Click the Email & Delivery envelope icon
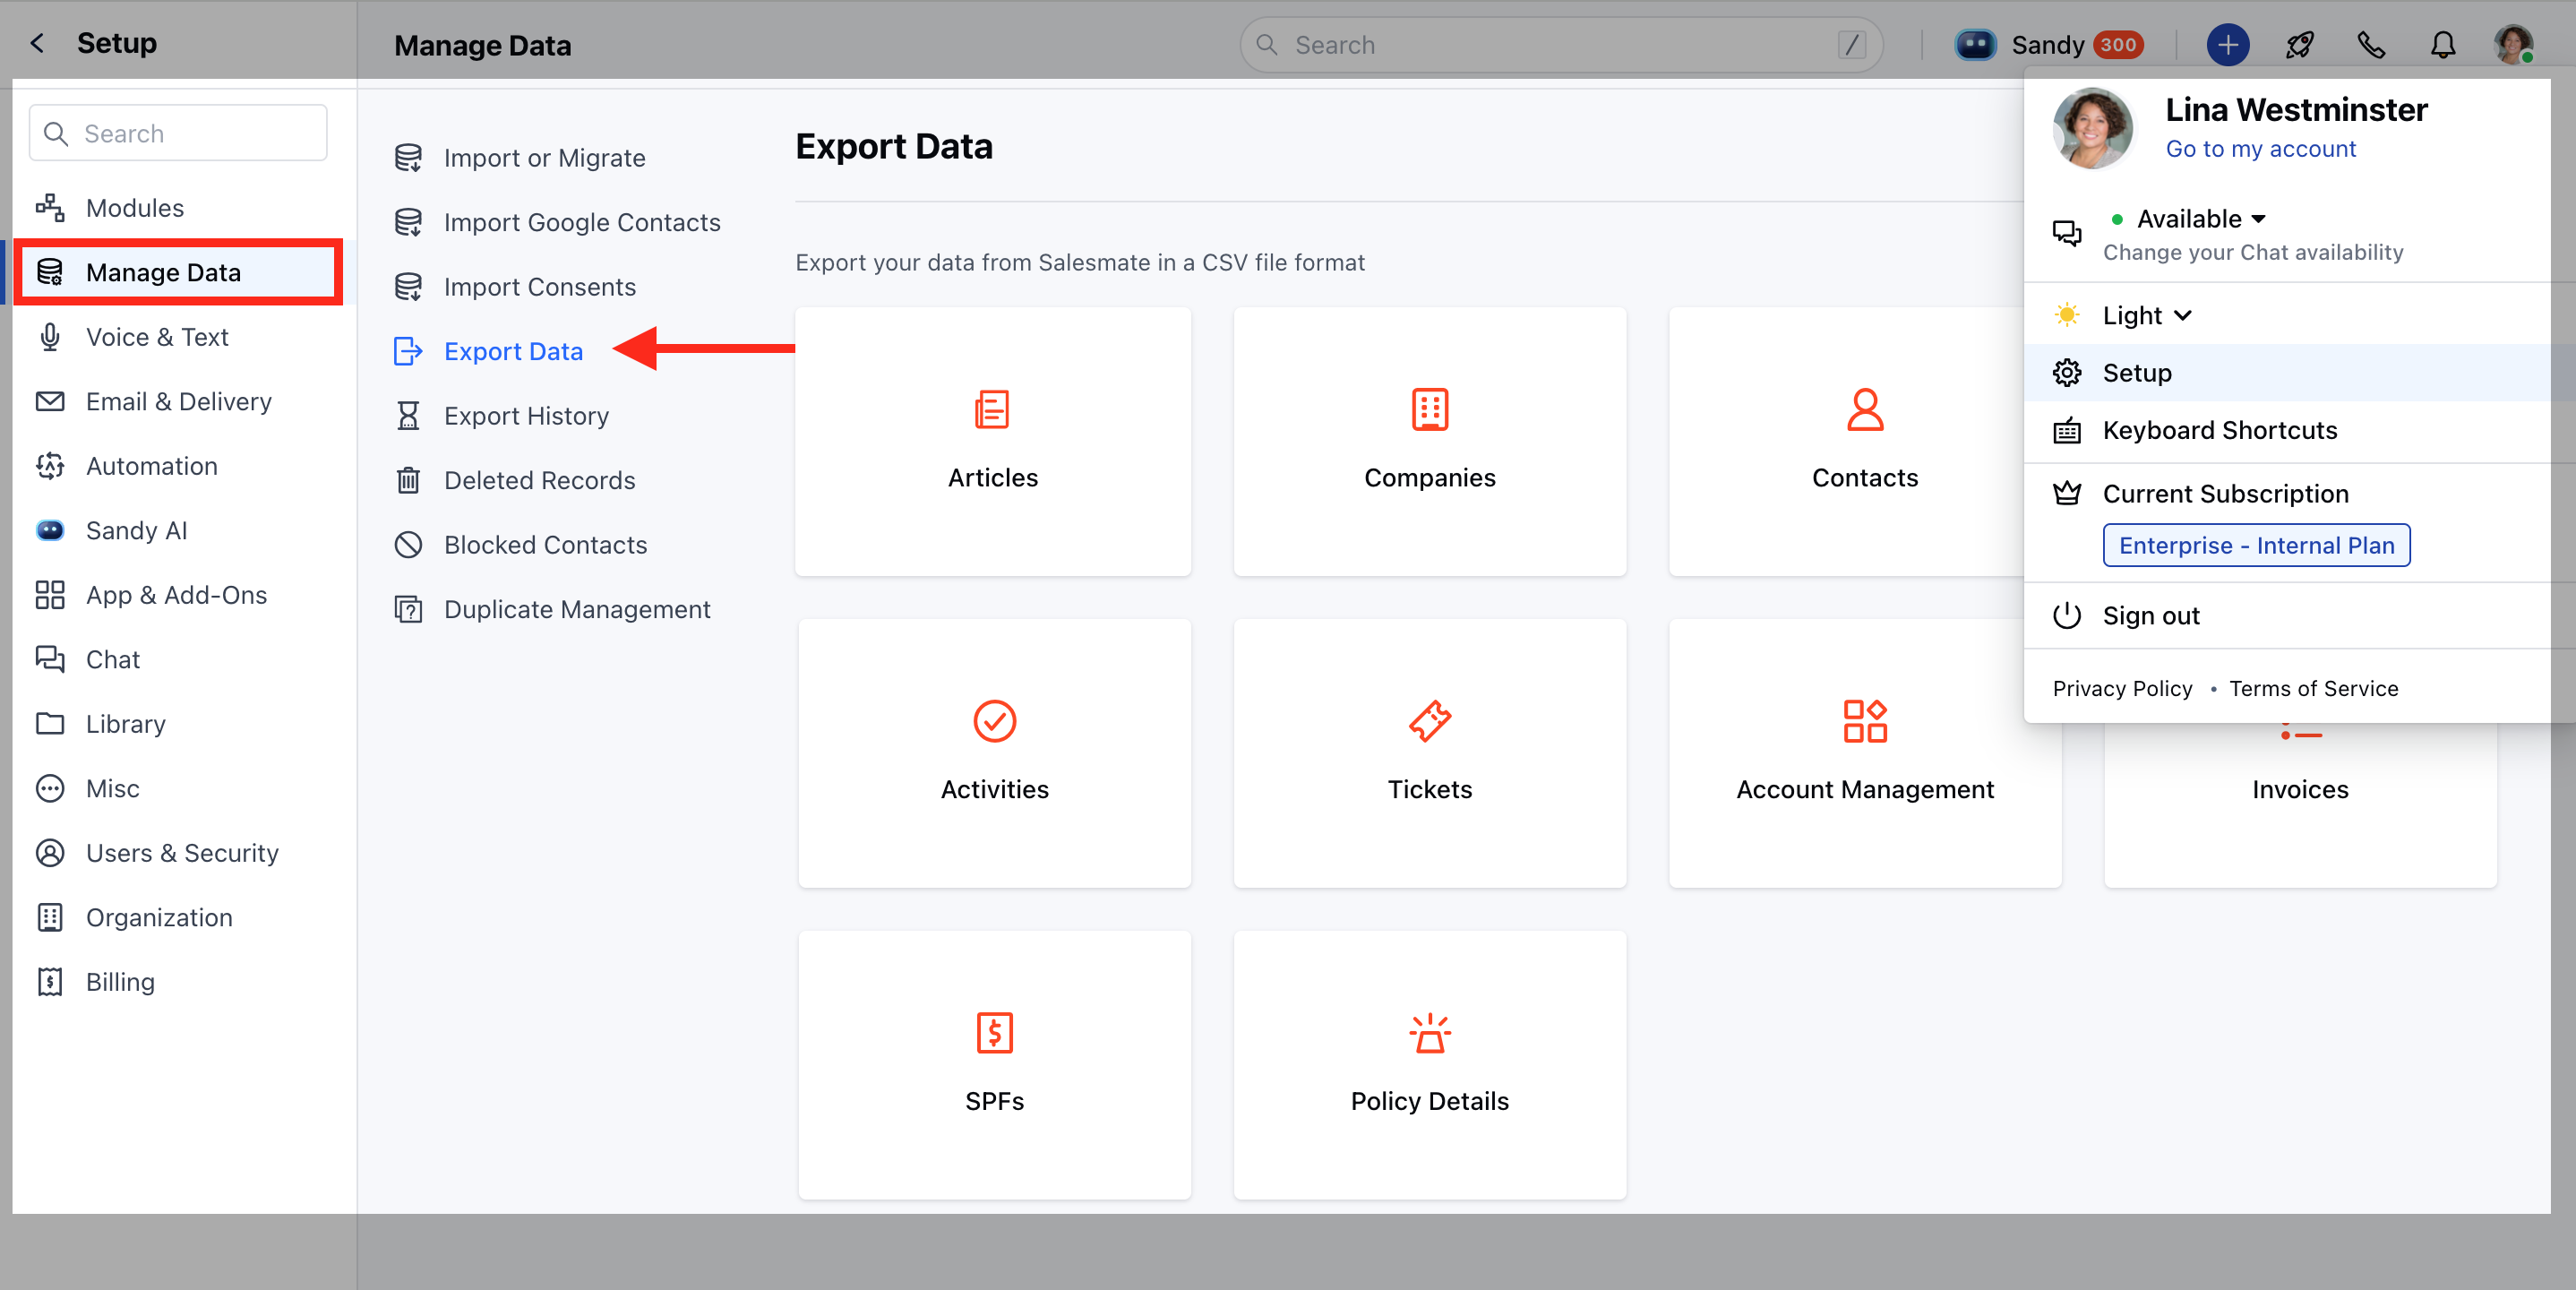2576x1290 pixels. coord(50,401)
